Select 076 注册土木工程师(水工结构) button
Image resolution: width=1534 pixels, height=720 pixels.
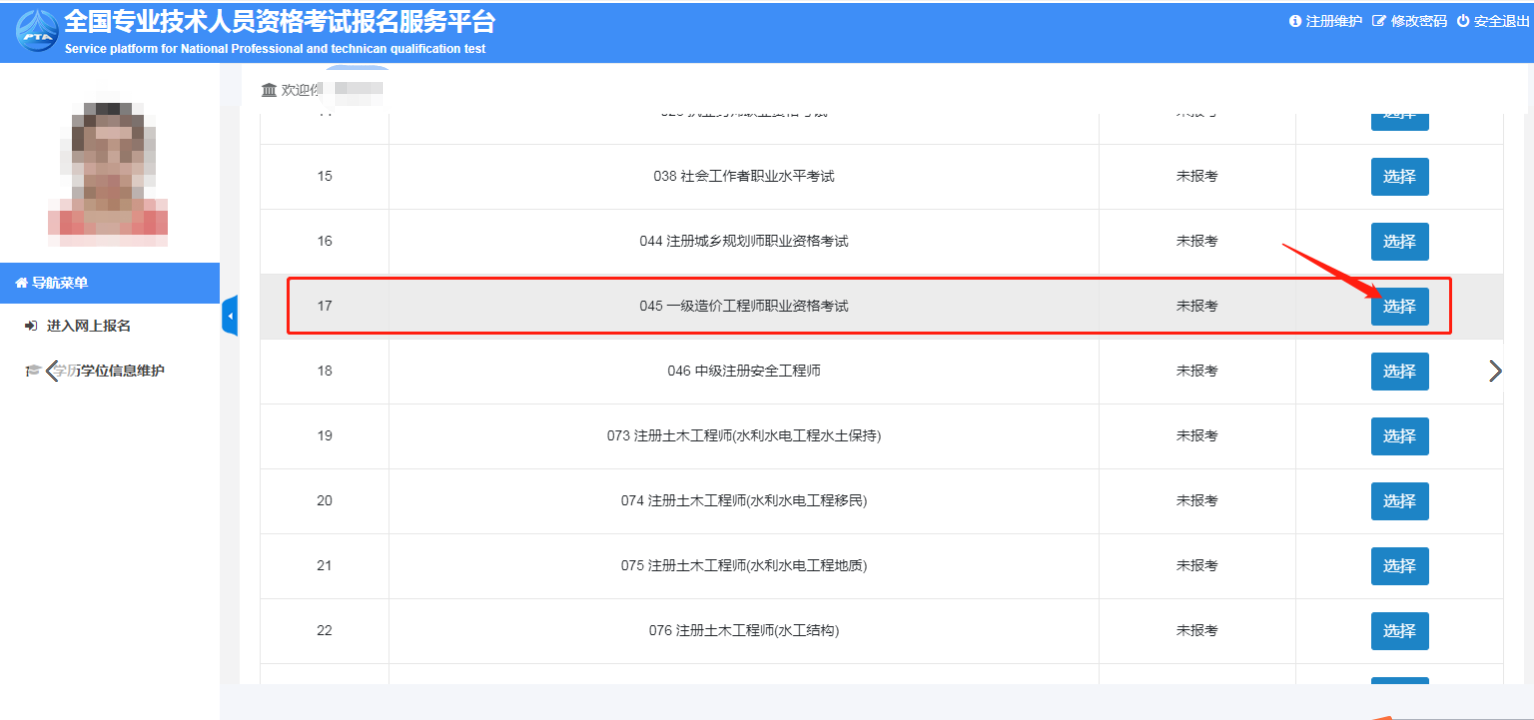click(x=1399, y=631)
